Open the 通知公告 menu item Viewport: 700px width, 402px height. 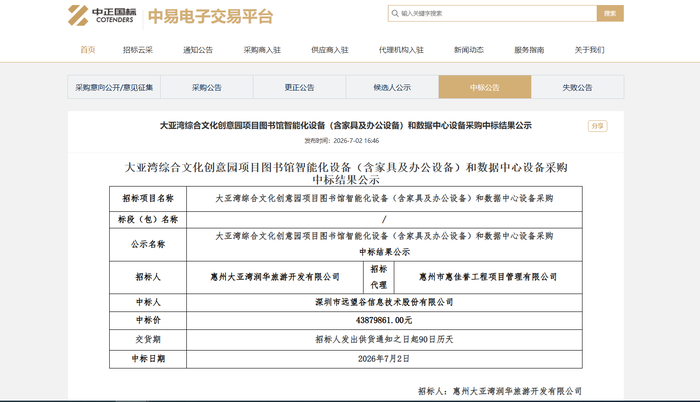click(x=198, y=50)
